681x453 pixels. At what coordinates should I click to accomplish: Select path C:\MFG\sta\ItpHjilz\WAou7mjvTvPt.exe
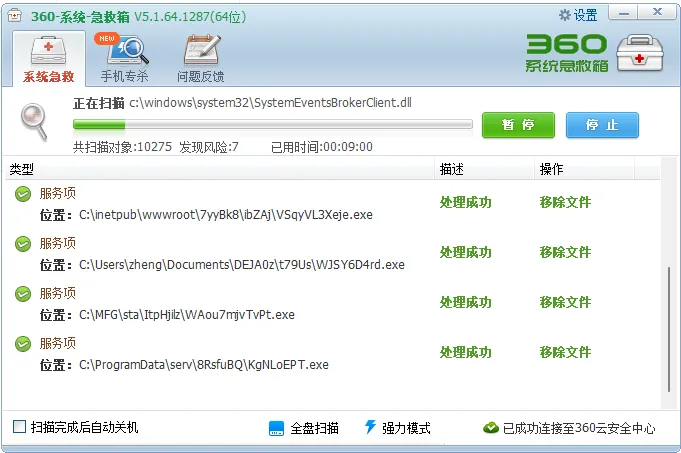click(x=187, y=314)
